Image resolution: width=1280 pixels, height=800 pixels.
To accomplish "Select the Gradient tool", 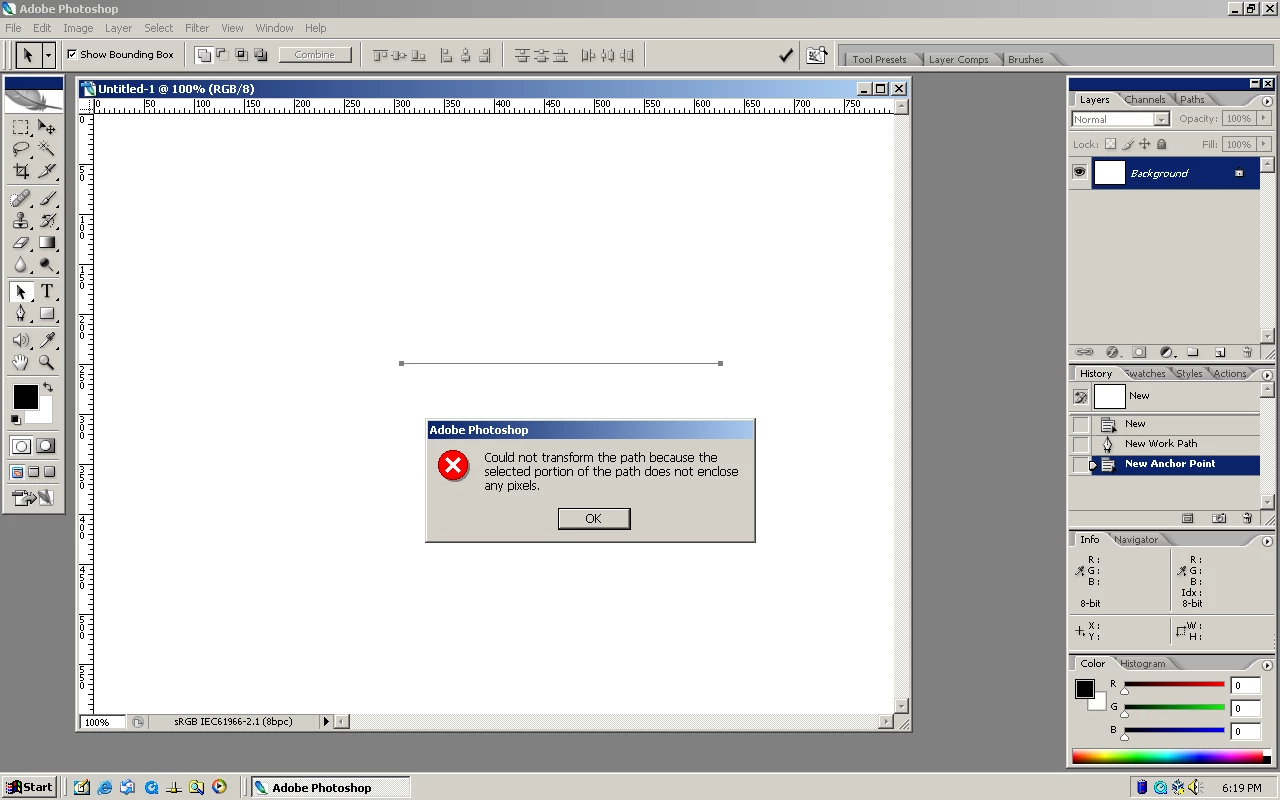I will coord(47,242).
